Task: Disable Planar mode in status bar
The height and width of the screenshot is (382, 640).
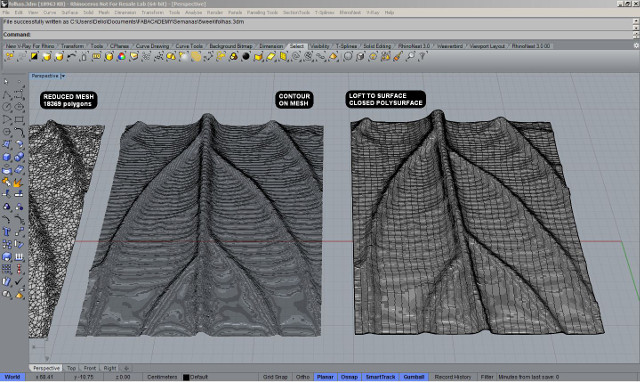Action: 325,377
